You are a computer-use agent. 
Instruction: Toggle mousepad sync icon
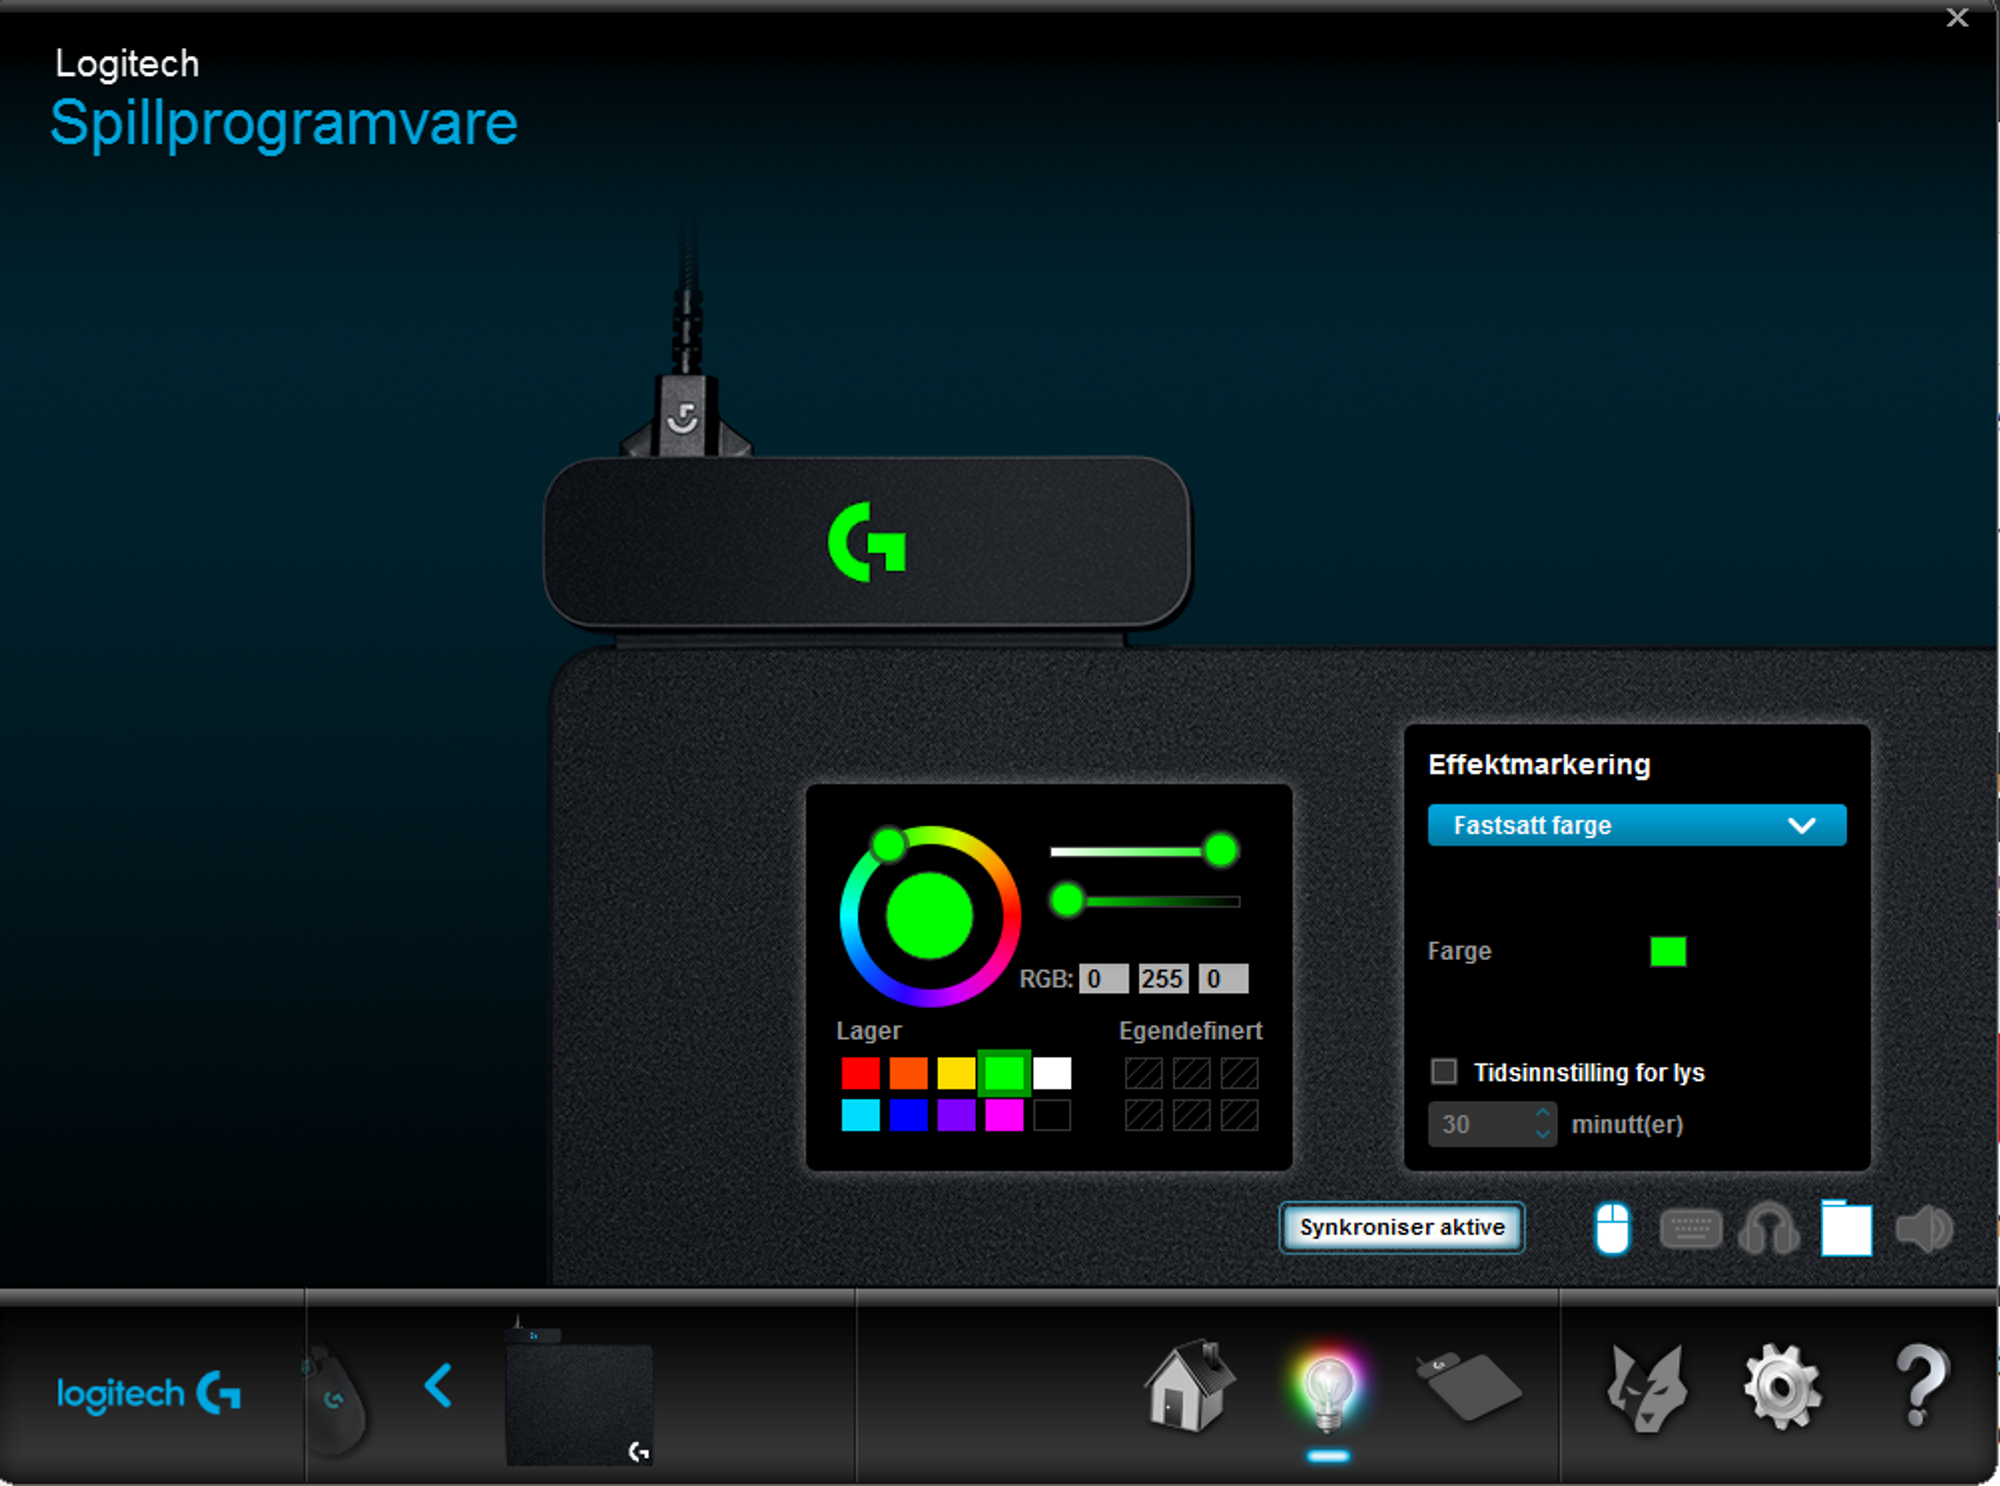coord(1846,1228)
